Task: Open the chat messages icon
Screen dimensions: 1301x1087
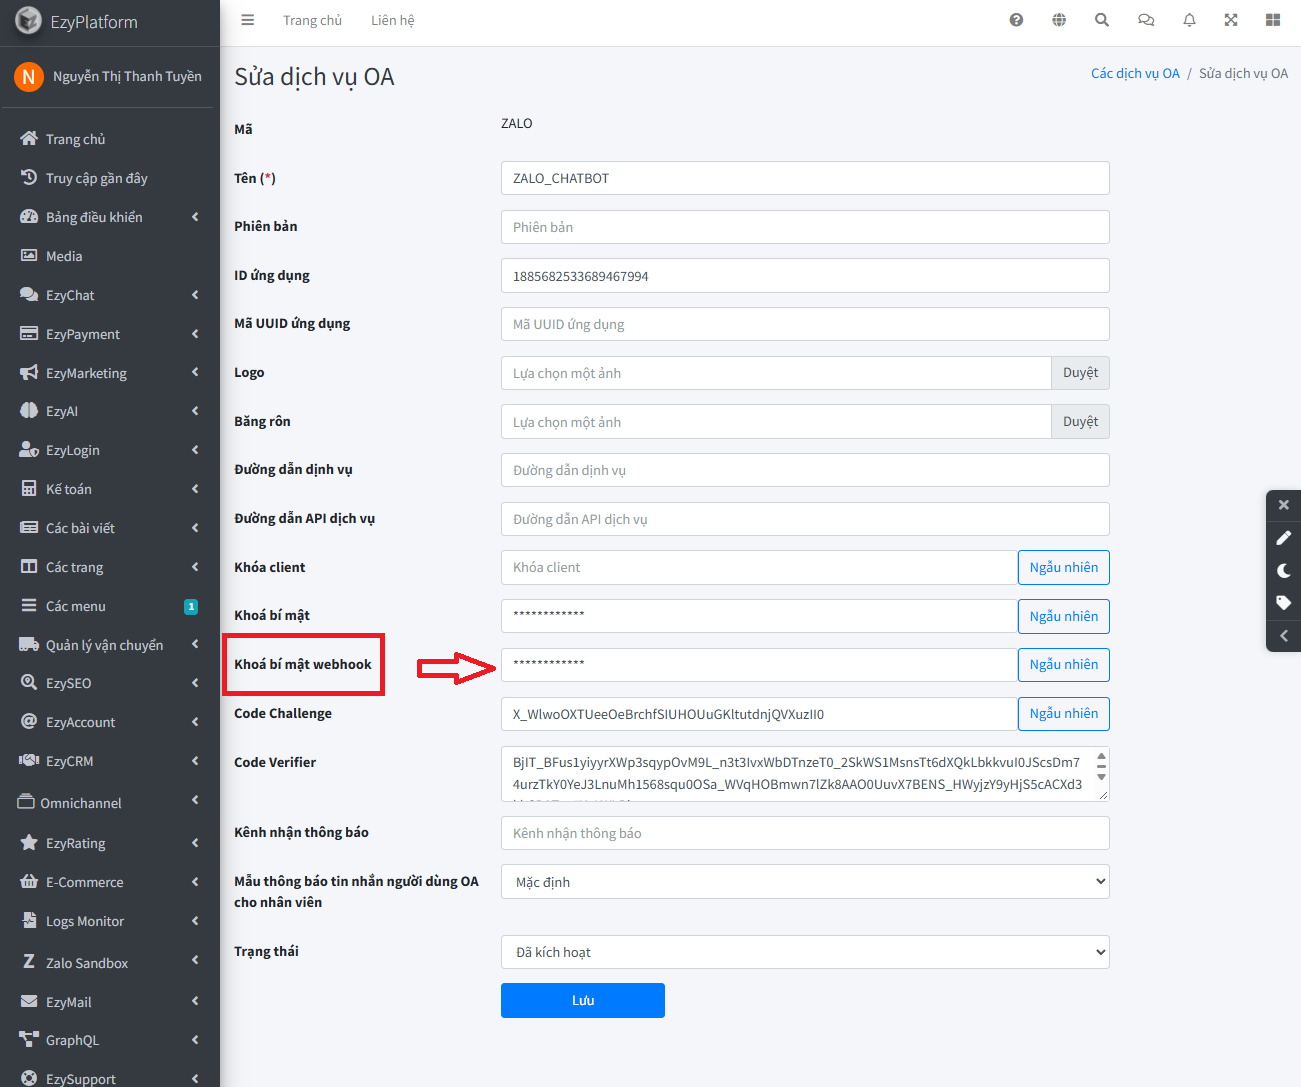Action: 1146,20
